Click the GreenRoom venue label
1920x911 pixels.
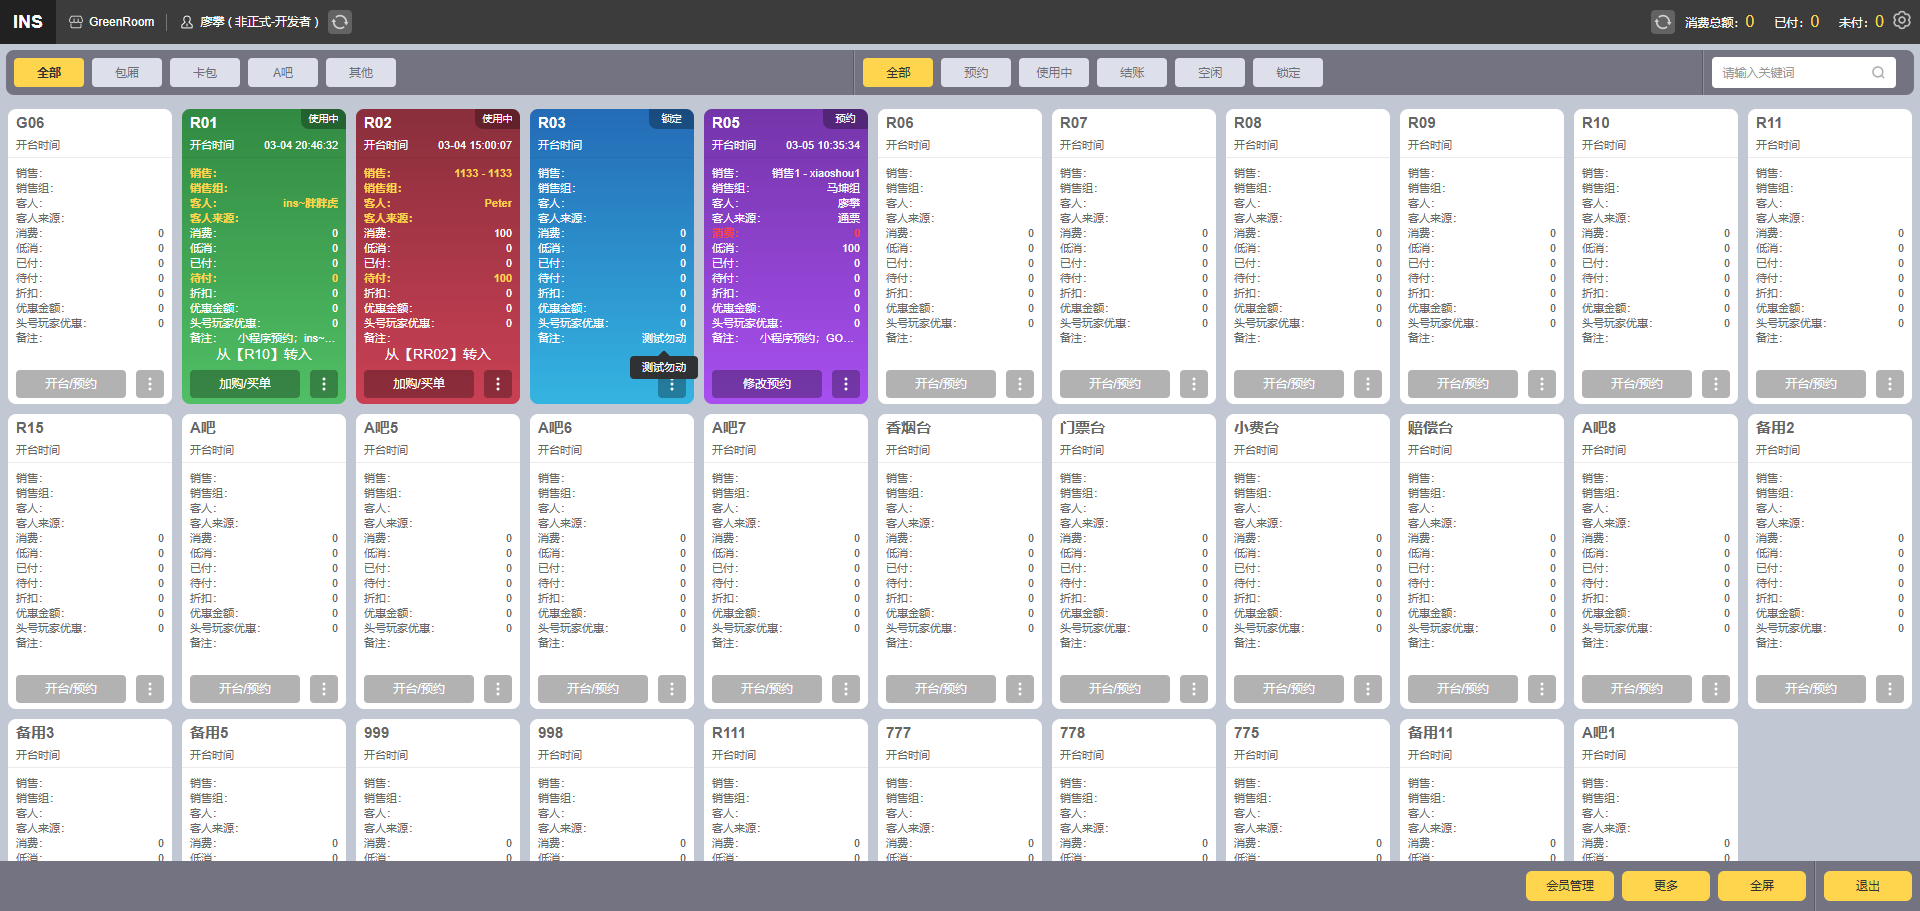pyautogui.click(x=112, y=22)
